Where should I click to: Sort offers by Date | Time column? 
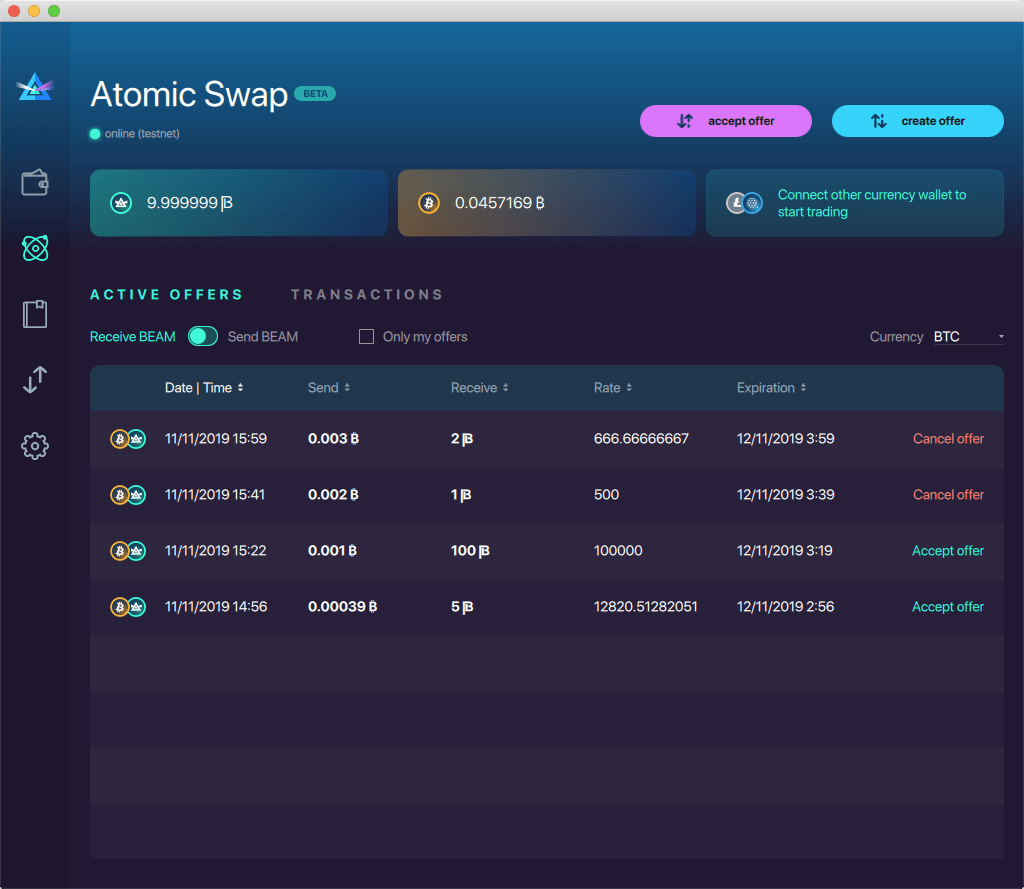coord(204,388)
